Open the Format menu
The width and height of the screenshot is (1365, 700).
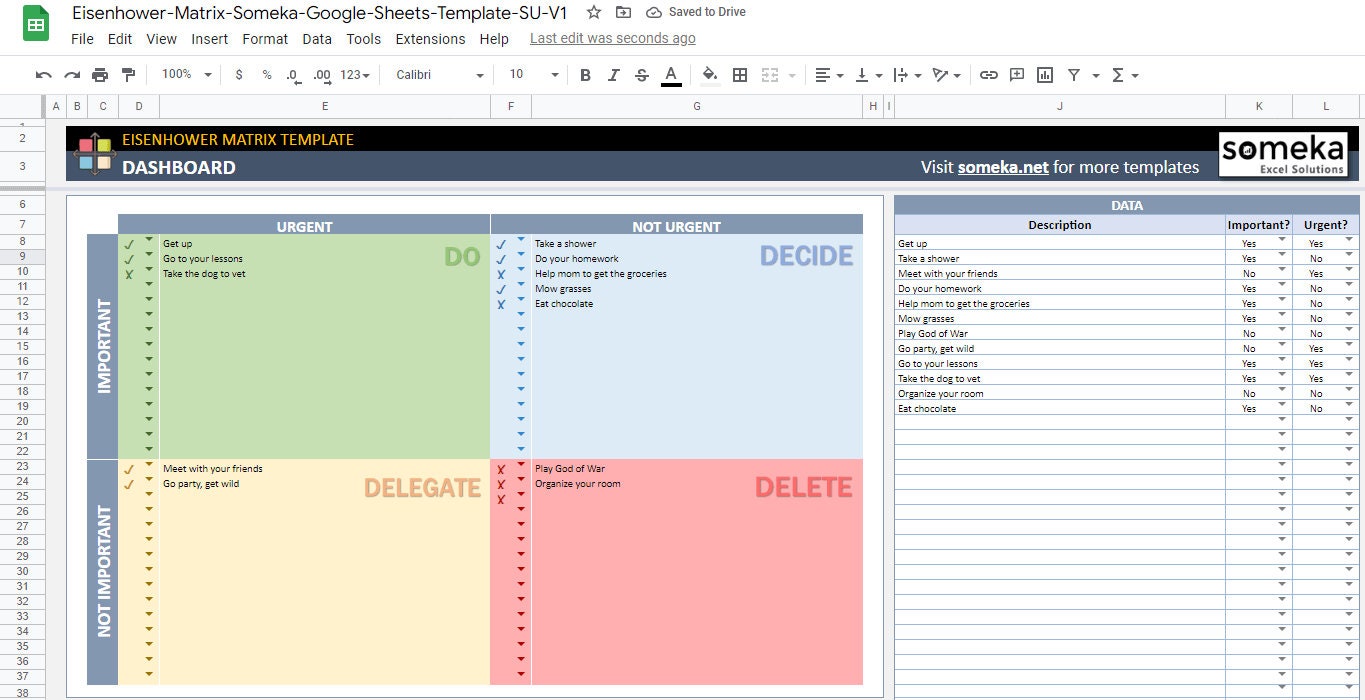tap(264, 39)
